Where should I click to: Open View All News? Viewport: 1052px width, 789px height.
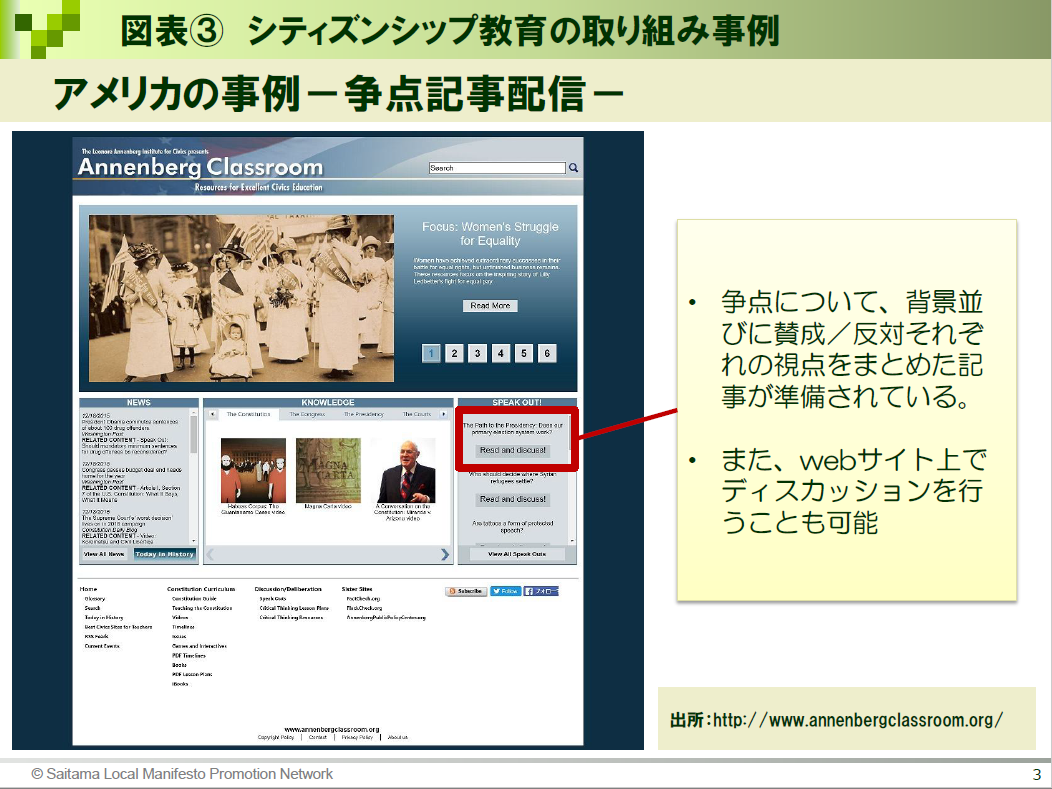(104, 554)
